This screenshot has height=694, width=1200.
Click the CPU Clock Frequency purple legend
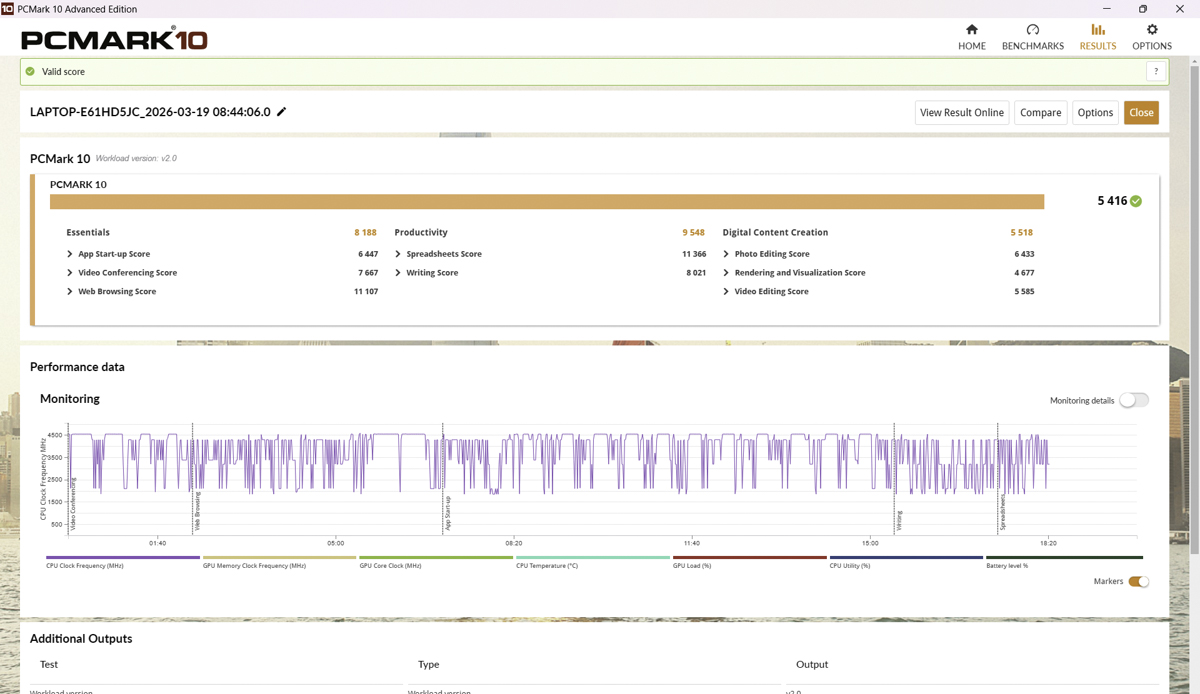(x=123, y=558)
